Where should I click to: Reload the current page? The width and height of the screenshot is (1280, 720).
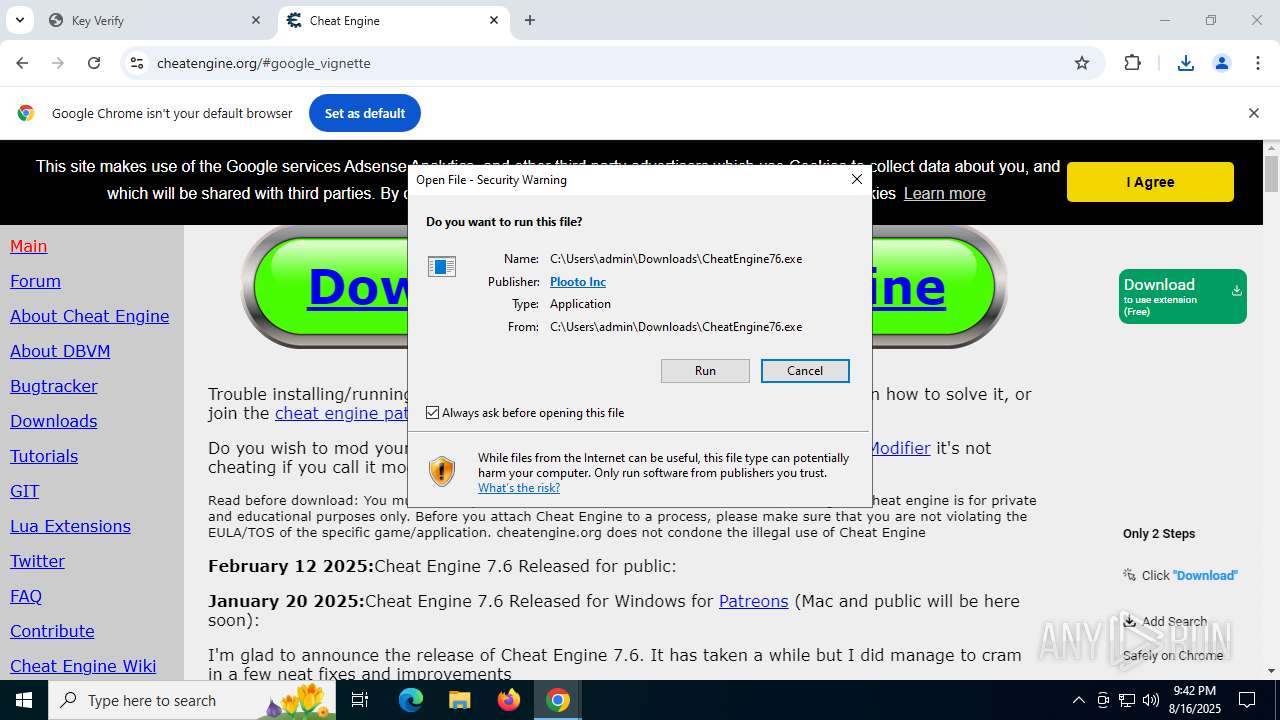click(94, 63)
